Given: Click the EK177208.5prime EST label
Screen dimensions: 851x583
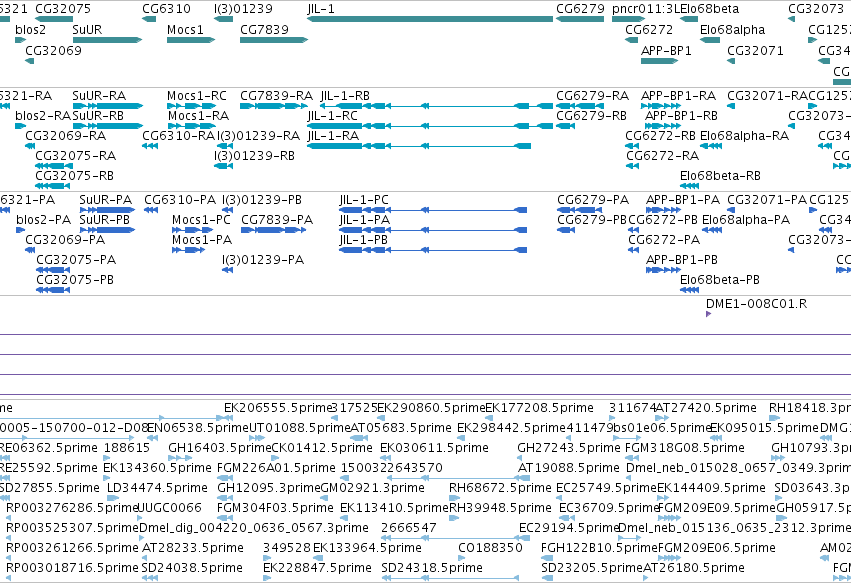Looking at the screenshot, I should pyautogui.click(x=539, y=408).
